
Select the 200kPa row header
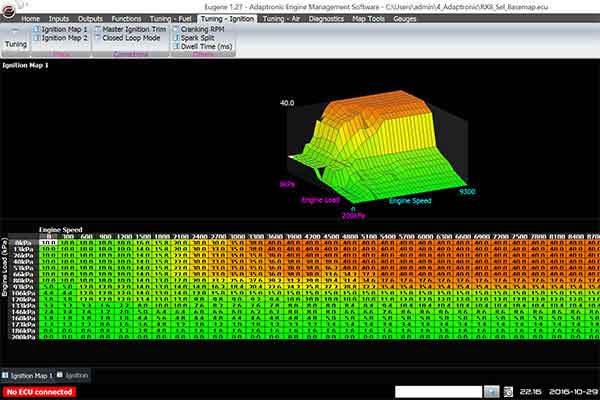pyautogui.click(x=24, y=337)
